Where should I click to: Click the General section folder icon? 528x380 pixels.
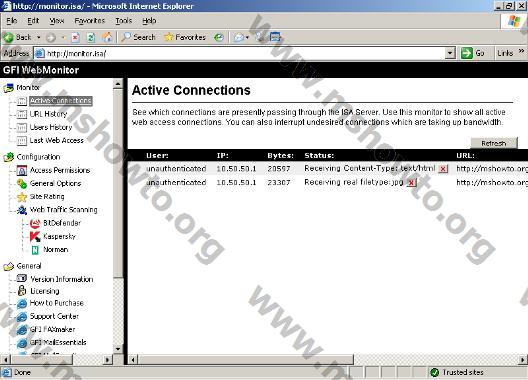click(x=8, y=266)
